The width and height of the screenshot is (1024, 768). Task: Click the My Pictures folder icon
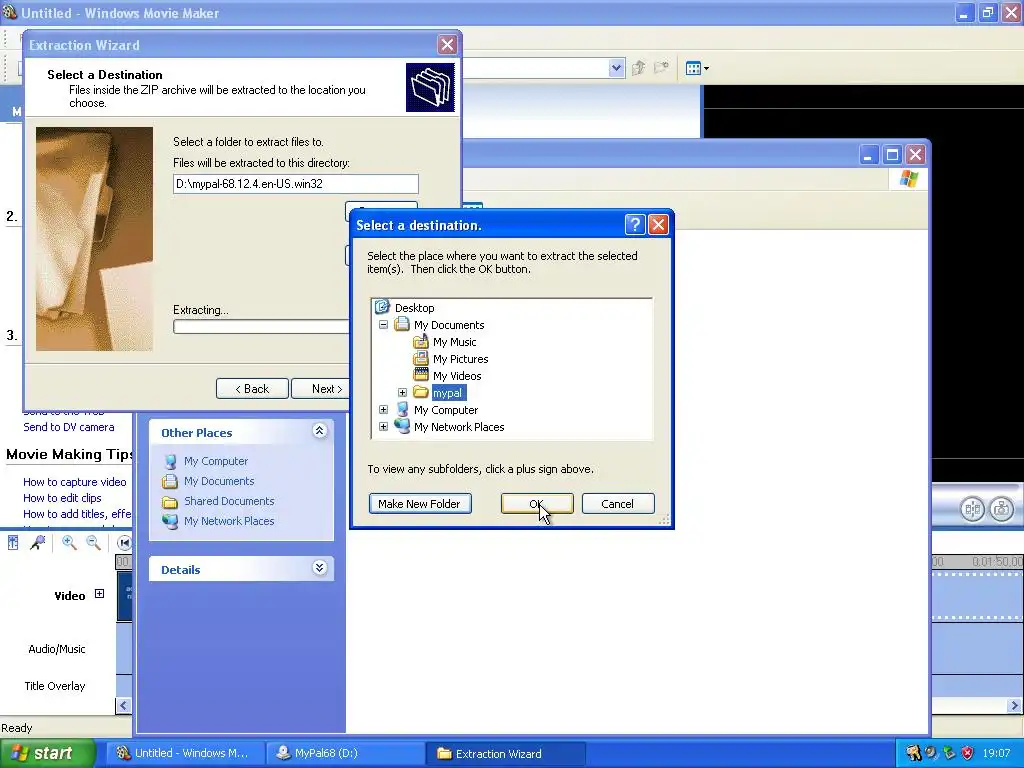tap(421, 359)
